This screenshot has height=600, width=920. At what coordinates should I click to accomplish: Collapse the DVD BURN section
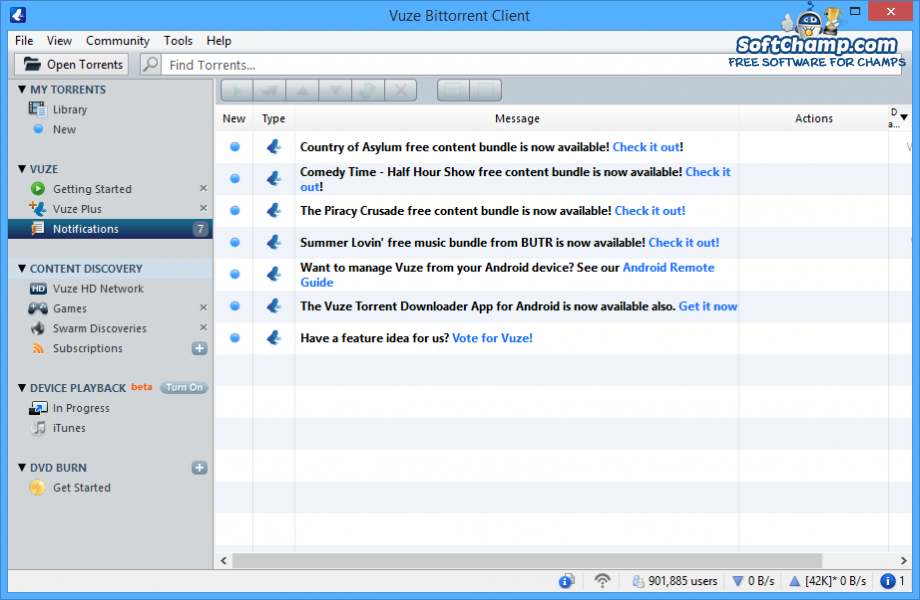[x=22, y=467]
